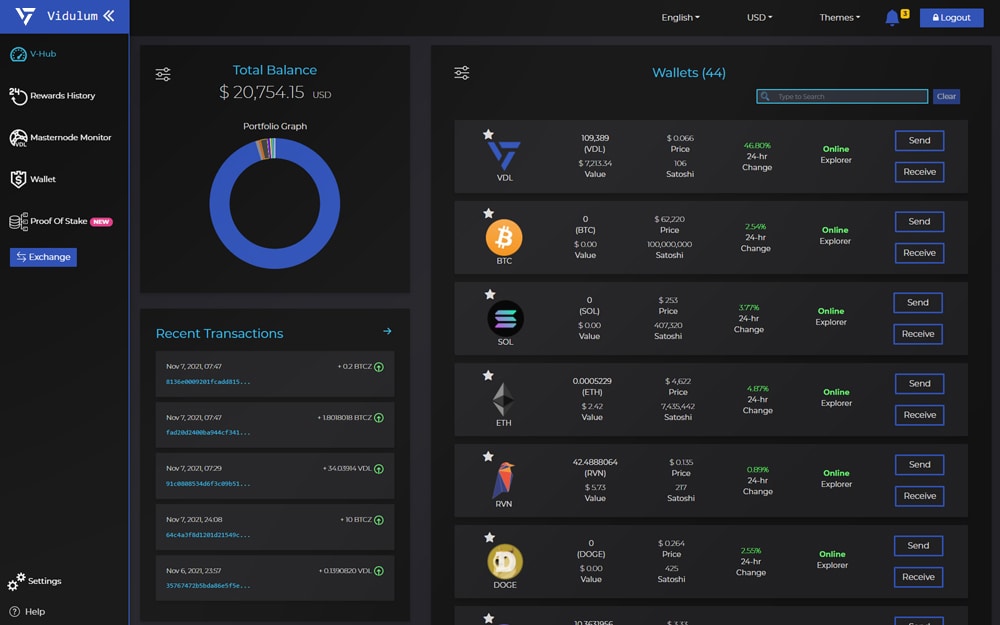Click the Solana SOL coin logo

pos(505,319)
